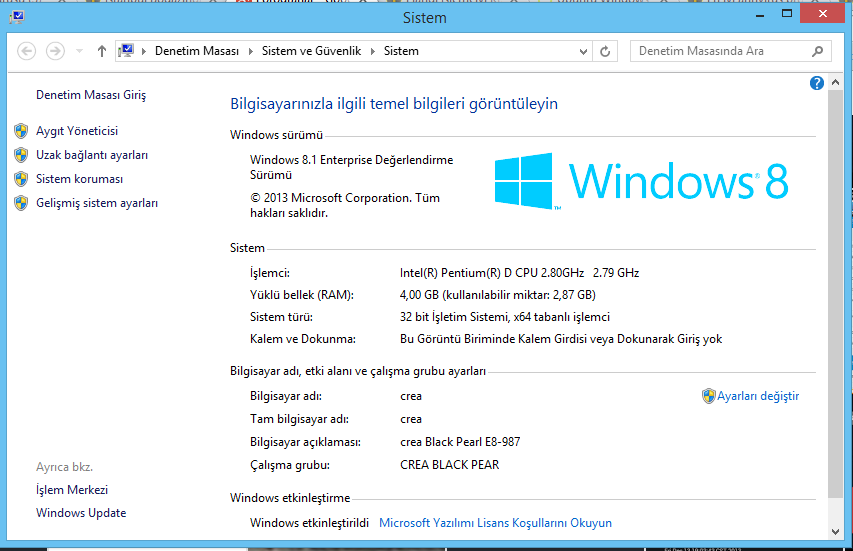
Task: Click the shield icon beside Ayarları değiştir
Action: pyautogui.click(x=708, y=396)
